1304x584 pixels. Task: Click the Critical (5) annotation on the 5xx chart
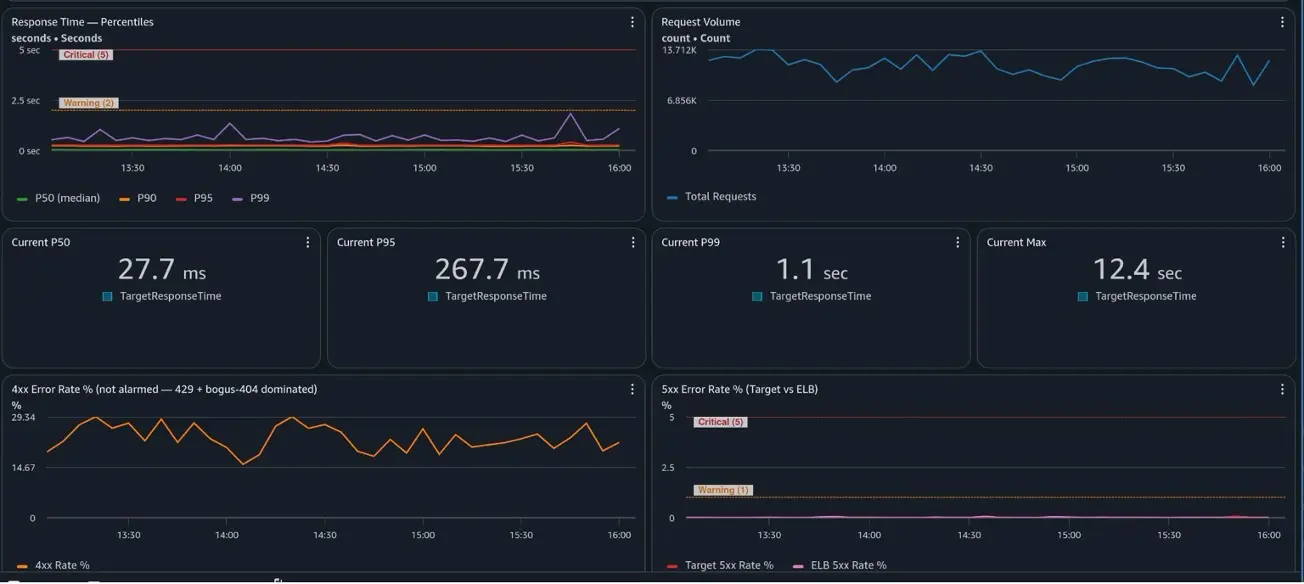[721, 422]
